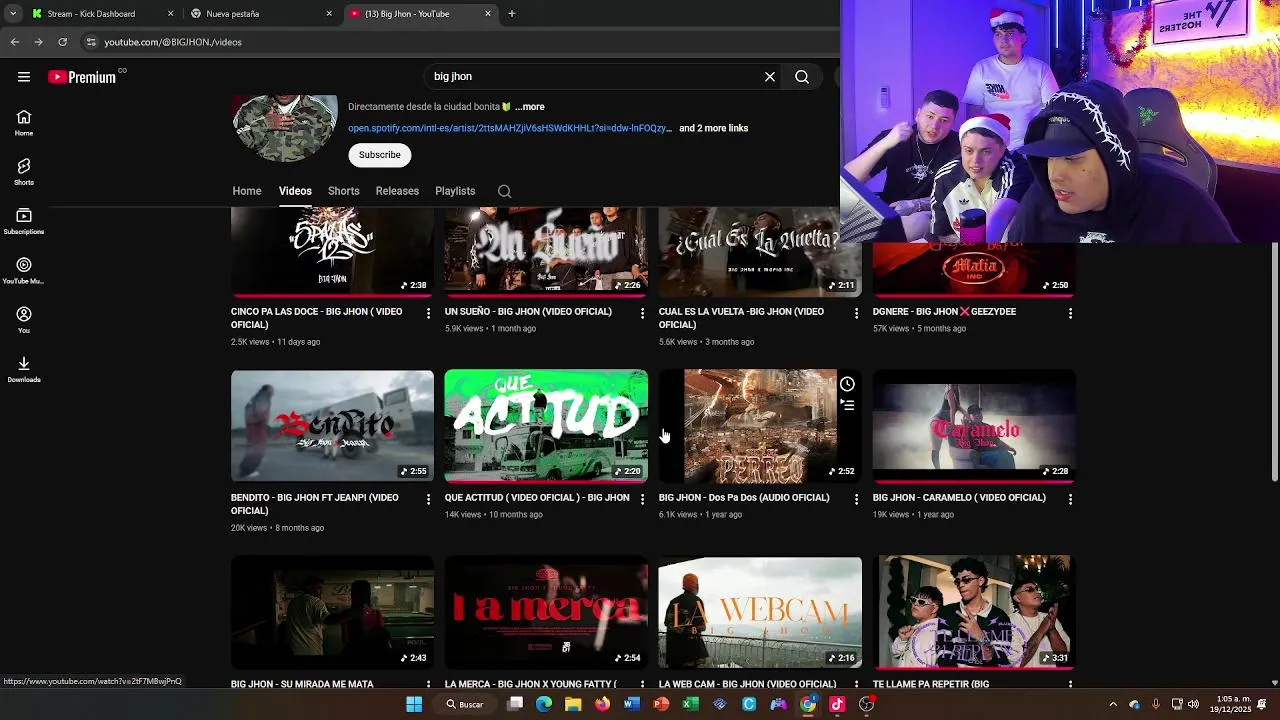Expand channel description with ...more
This screenshot has height=720, width=1280.
click(x=530, y=107)
